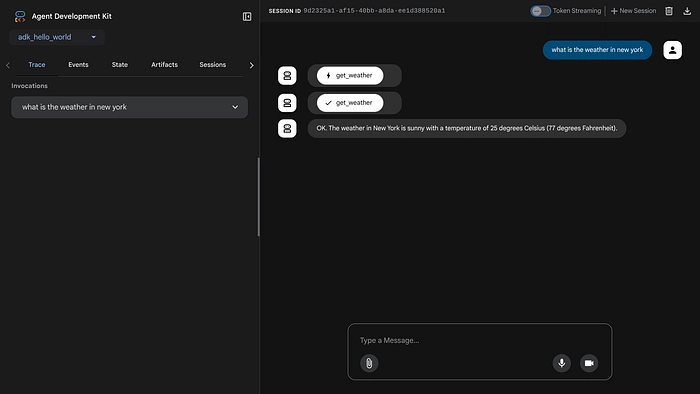Delete the session with the trash icon

(669, 11)
